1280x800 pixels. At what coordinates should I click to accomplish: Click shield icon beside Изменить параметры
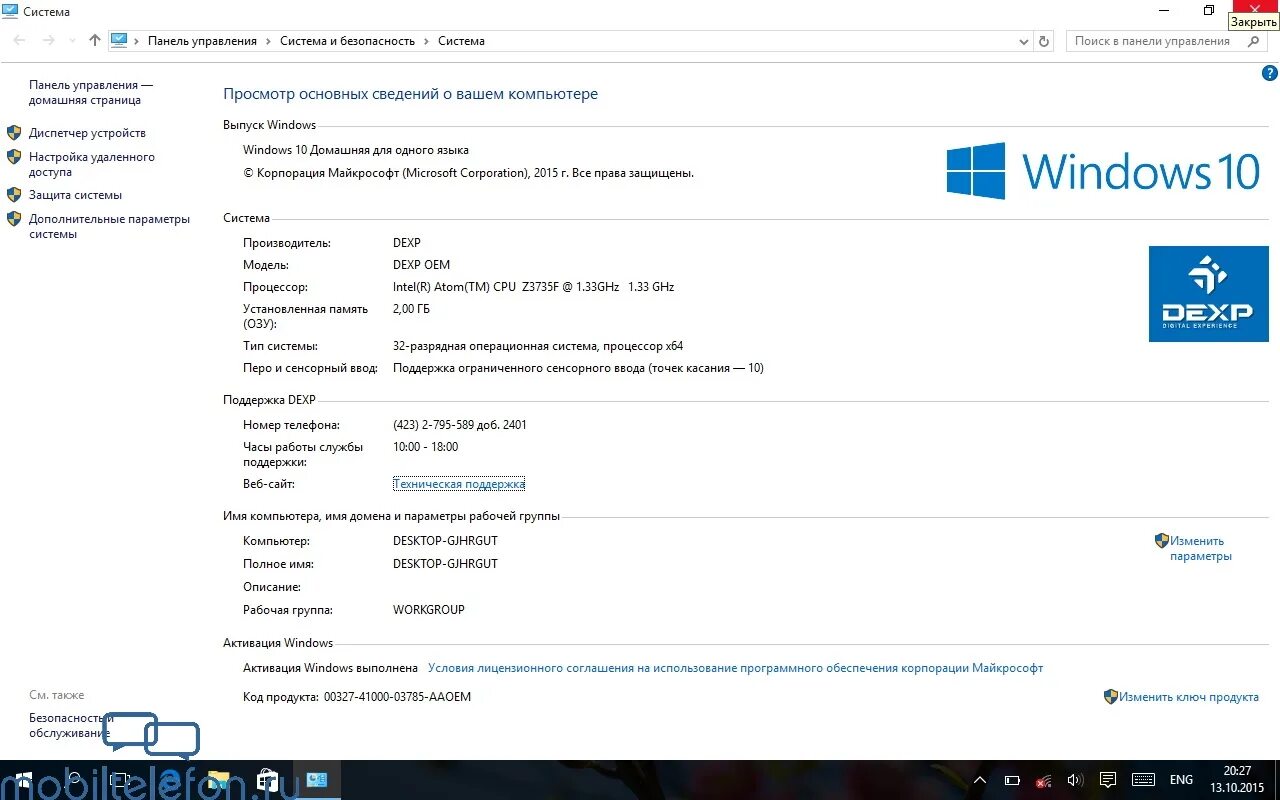1161,540
